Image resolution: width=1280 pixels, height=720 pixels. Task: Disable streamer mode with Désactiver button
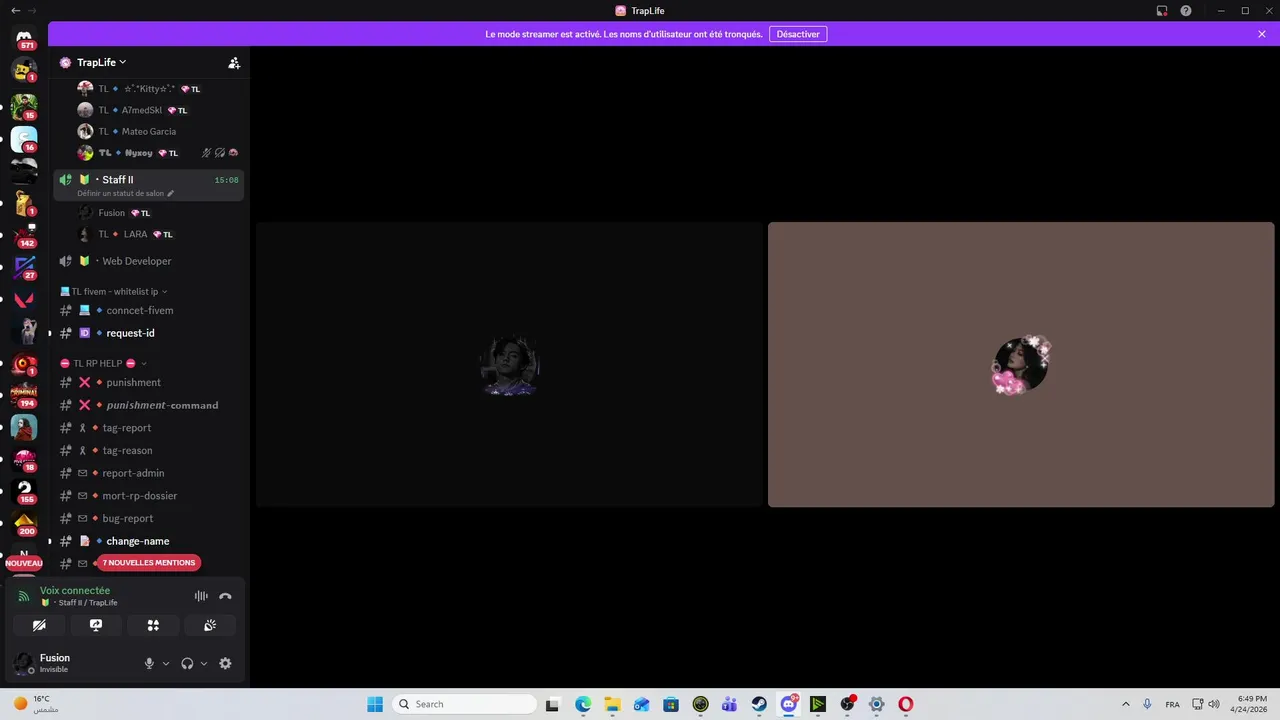(798, 34)
